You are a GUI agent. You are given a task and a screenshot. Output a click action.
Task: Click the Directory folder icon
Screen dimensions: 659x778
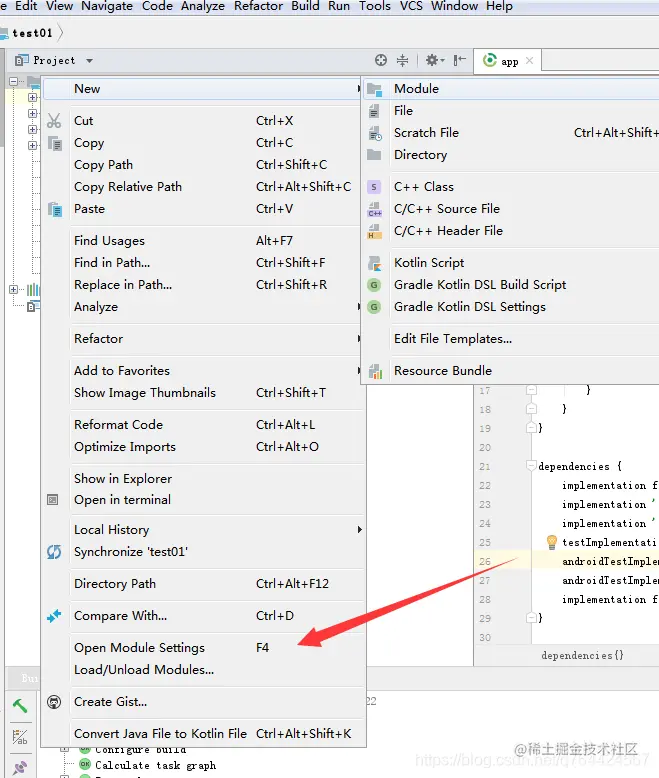point(374,155)
